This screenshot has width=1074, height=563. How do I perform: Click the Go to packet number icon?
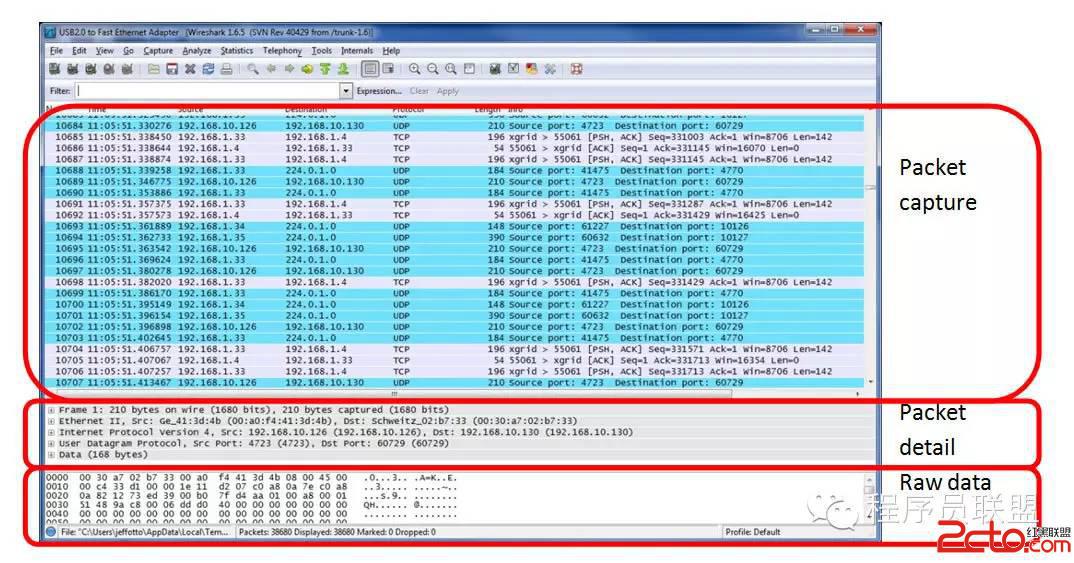pyautogui.click(x=307, y=69)
